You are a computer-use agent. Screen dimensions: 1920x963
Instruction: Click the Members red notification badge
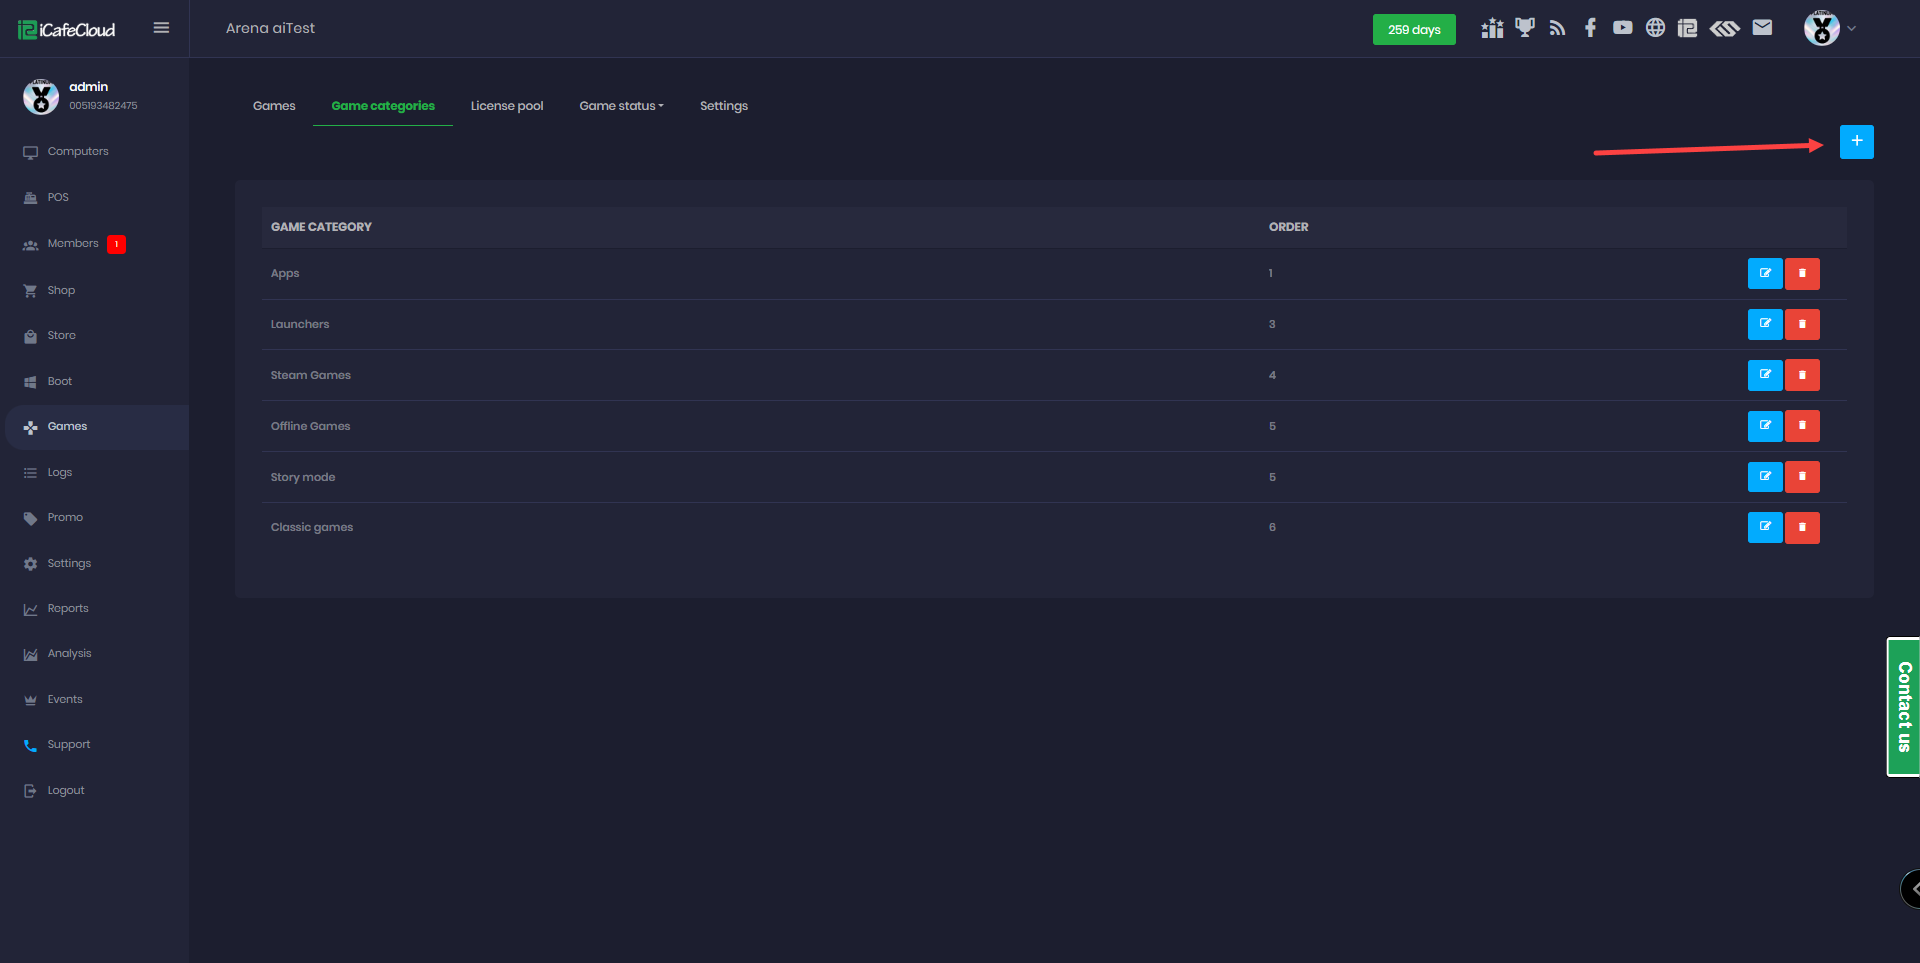pyautogui.click(x=117, y=244)
